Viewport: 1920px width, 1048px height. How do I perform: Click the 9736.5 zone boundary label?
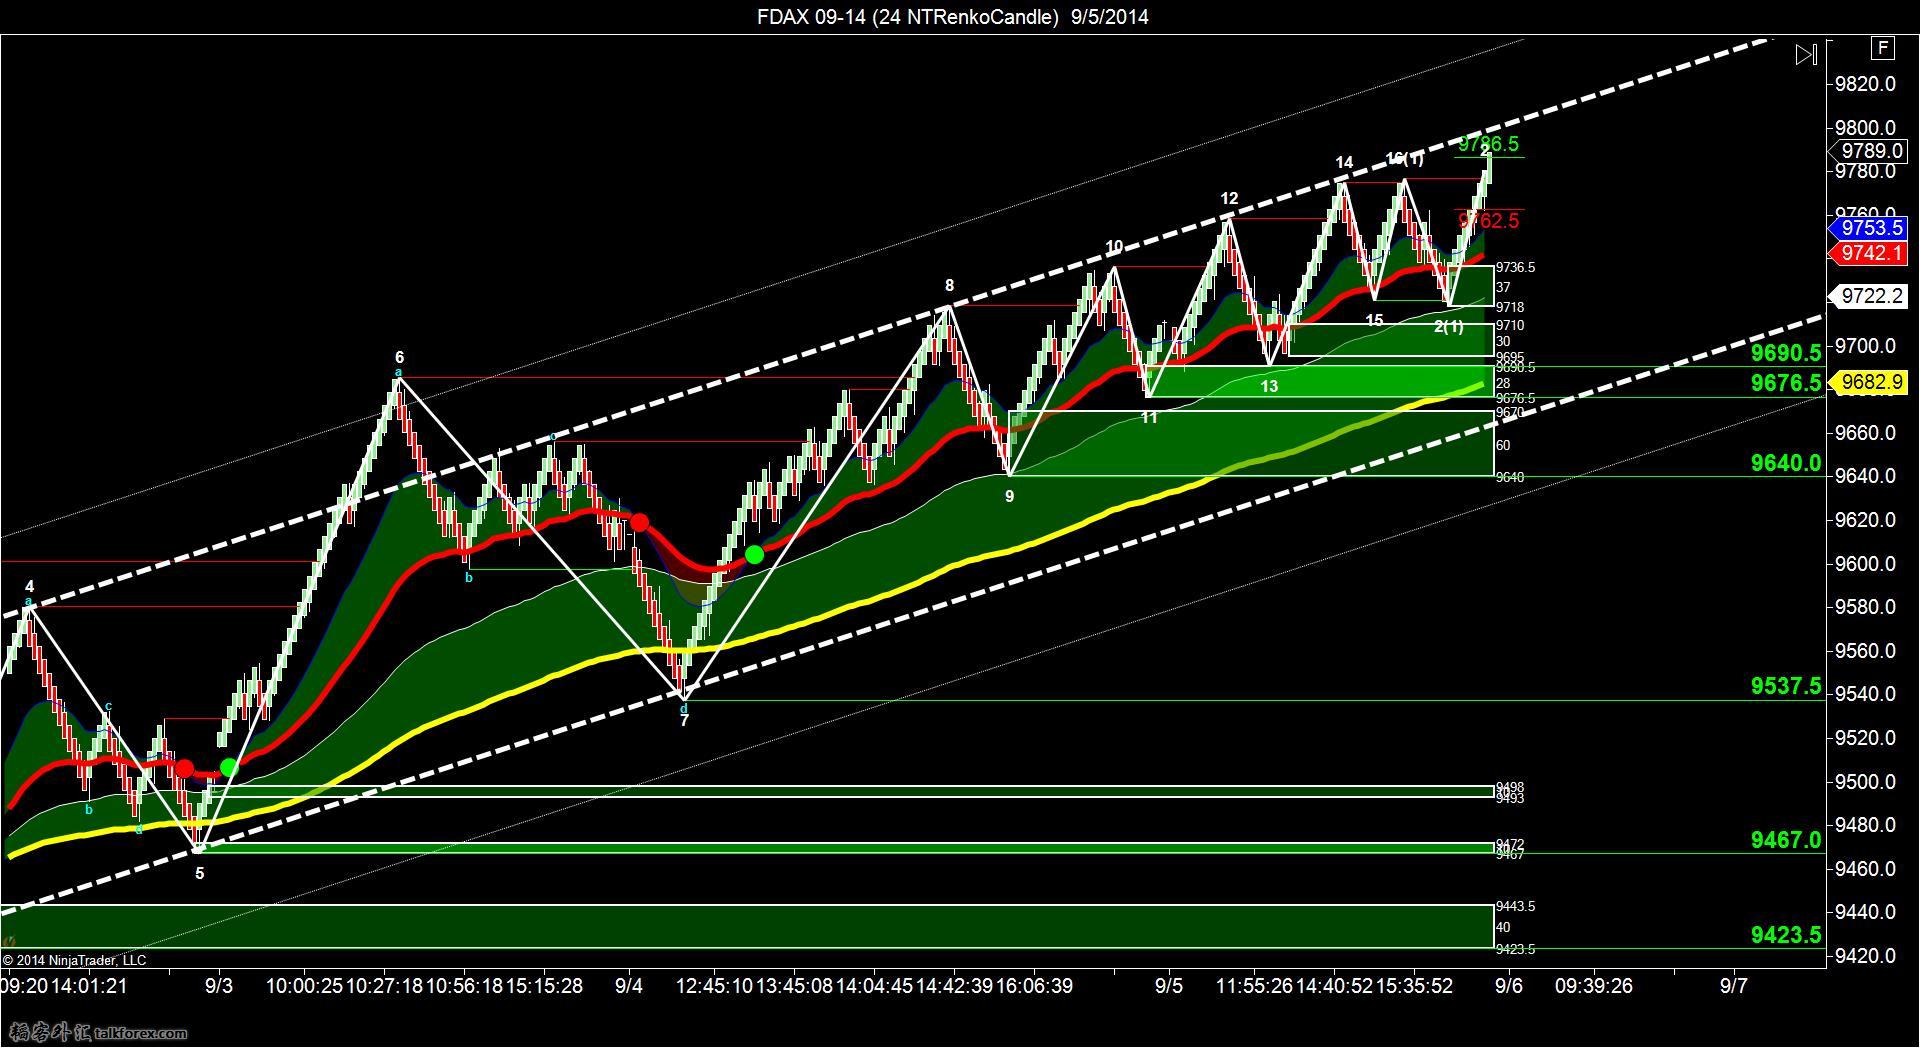click(x=1515, y=268)
